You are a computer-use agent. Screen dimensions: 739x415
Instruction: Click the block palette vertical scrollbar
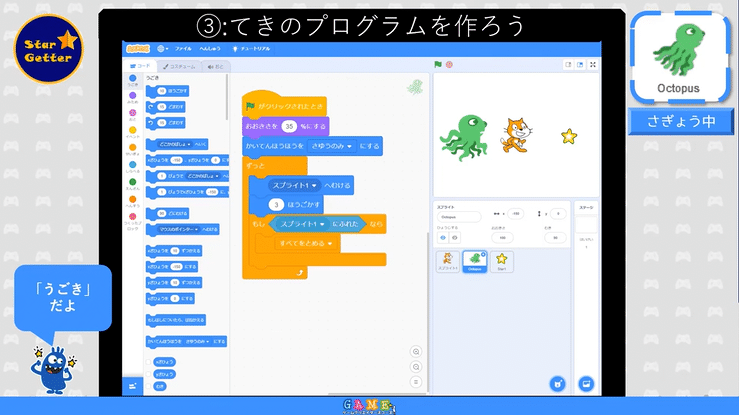tap(227, 97)
